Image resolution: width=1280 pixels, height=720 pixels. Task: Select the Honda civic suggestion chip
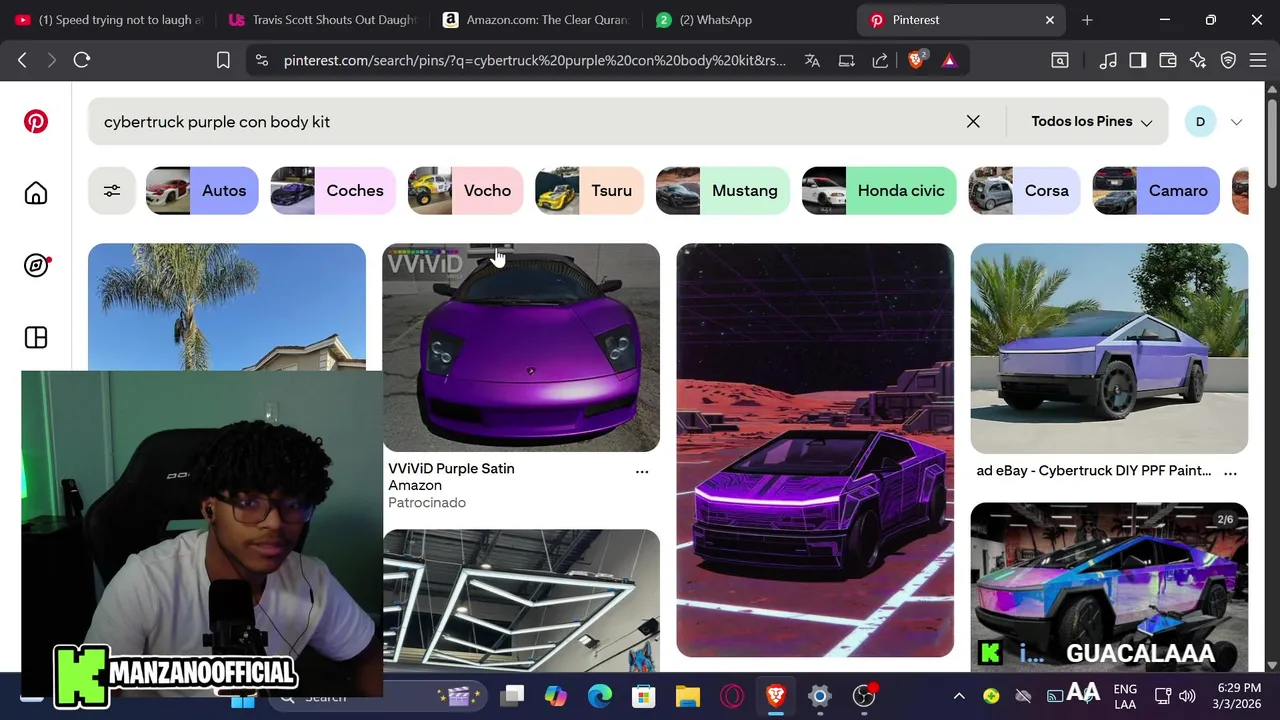[x=879, y=190]
